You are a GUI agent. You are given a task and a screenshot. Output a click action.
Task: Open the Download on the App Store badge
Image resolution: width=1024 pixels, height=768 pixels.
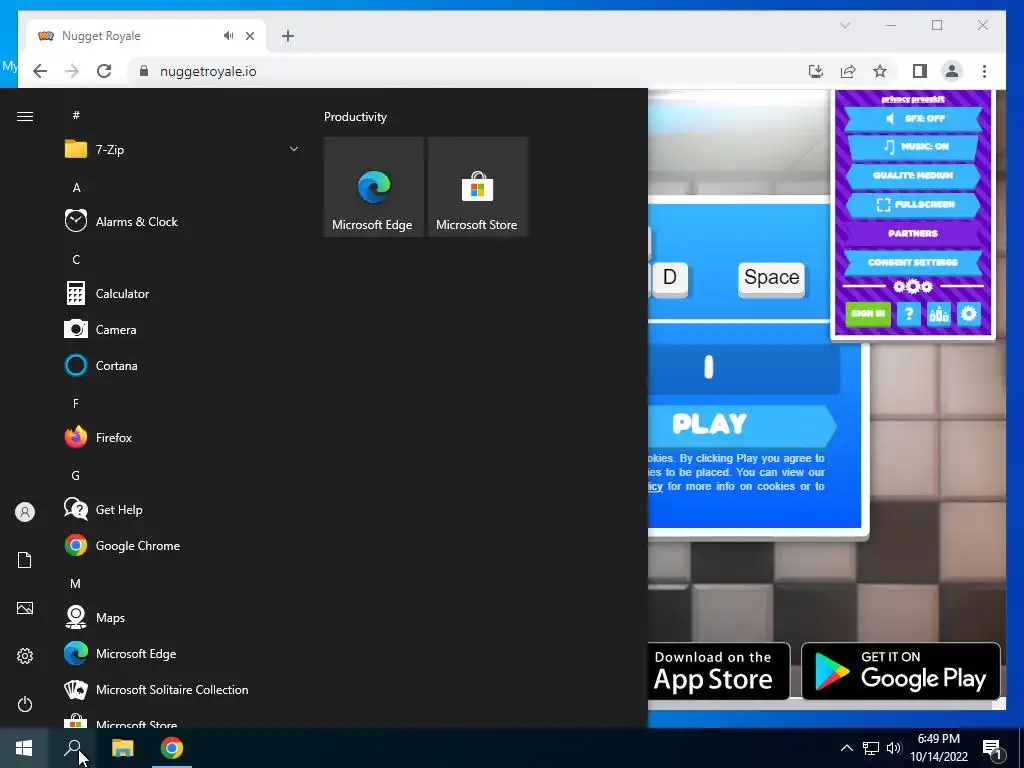(x=719, y=671)
